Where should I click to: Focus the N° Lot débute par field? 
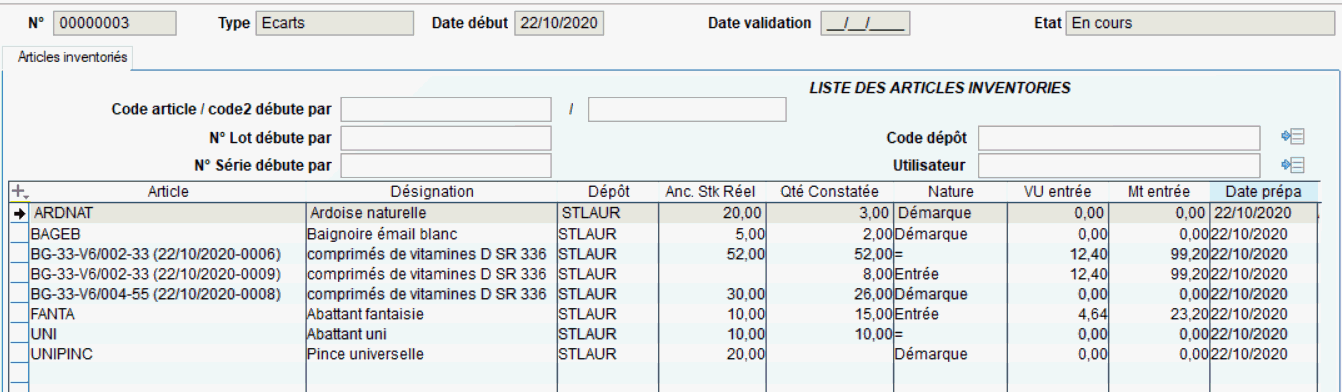[446, 137]
